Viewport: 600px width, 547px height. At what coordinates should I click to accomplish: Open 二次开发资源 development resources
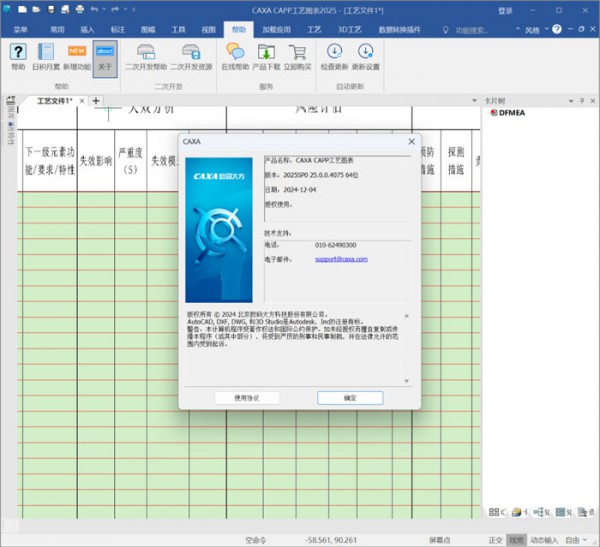(191, 57)
